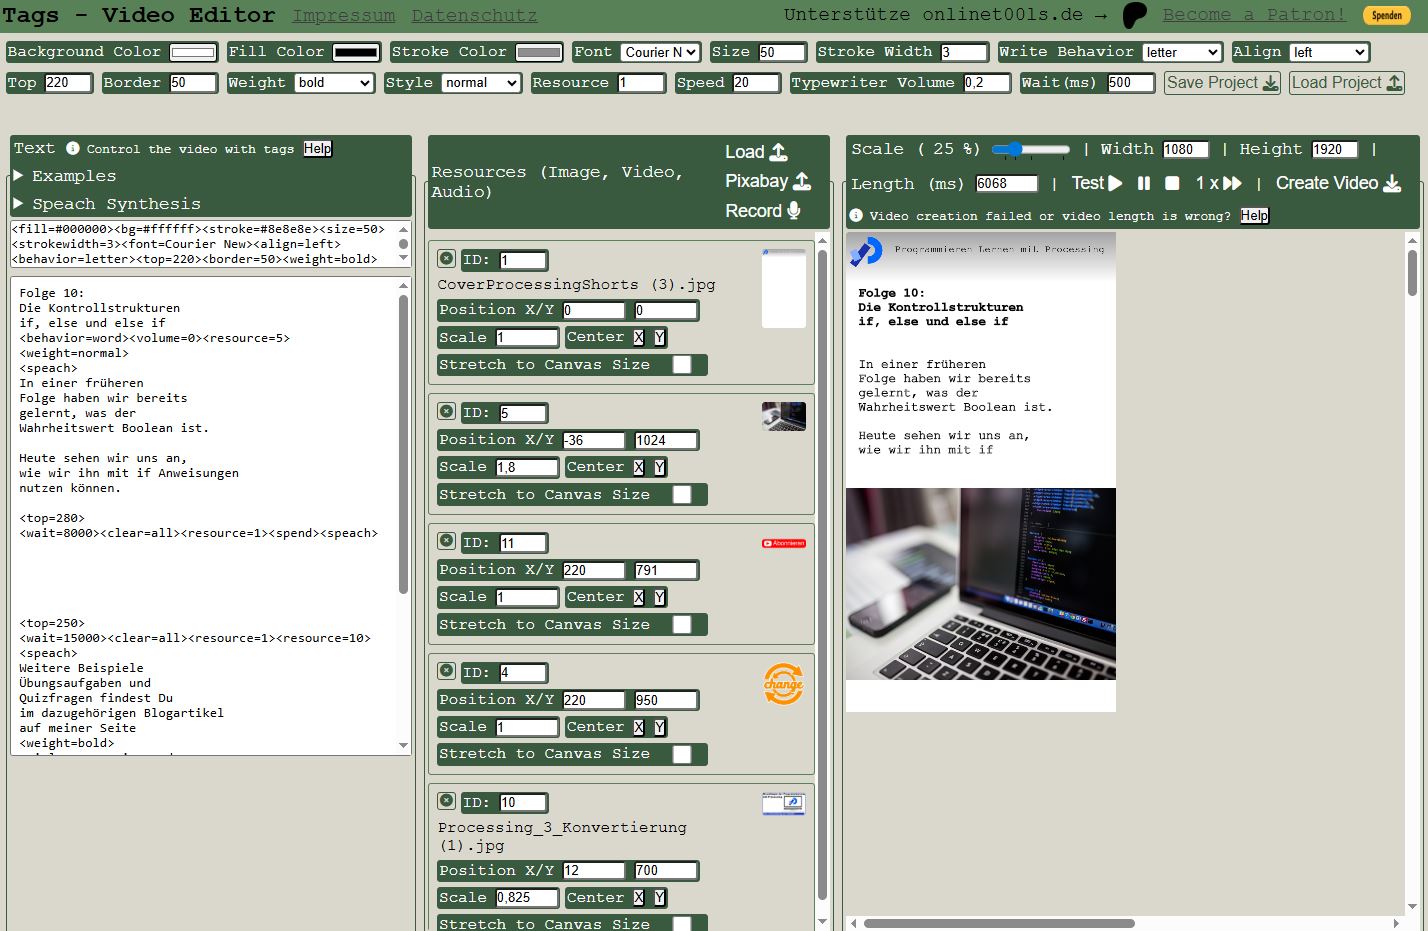
Task: Stop the video preview
Action: coord(1172,183)
